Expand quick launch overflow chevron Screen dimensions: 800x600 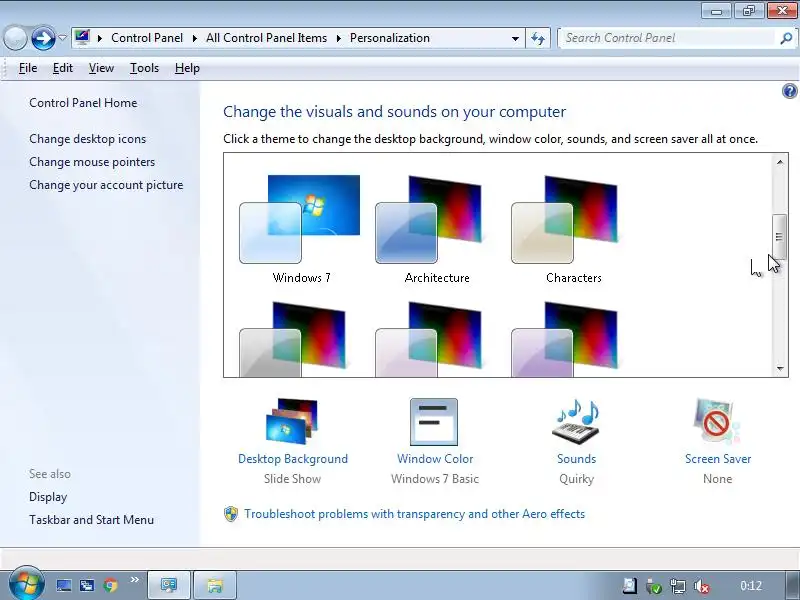click(x=135, y=580)
